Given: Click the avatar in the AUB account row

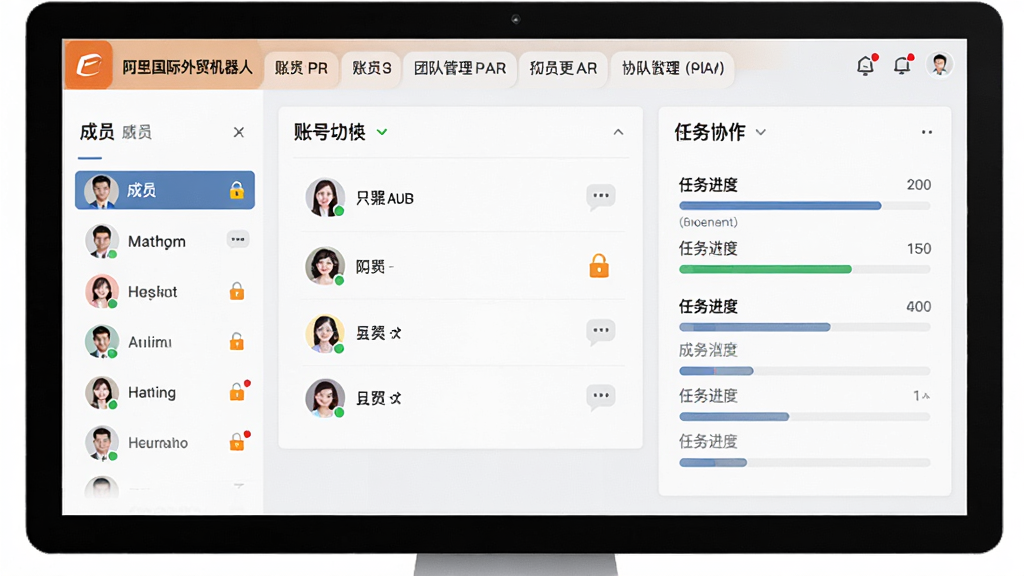Looking at the screenshot, I should coord(325,197).
